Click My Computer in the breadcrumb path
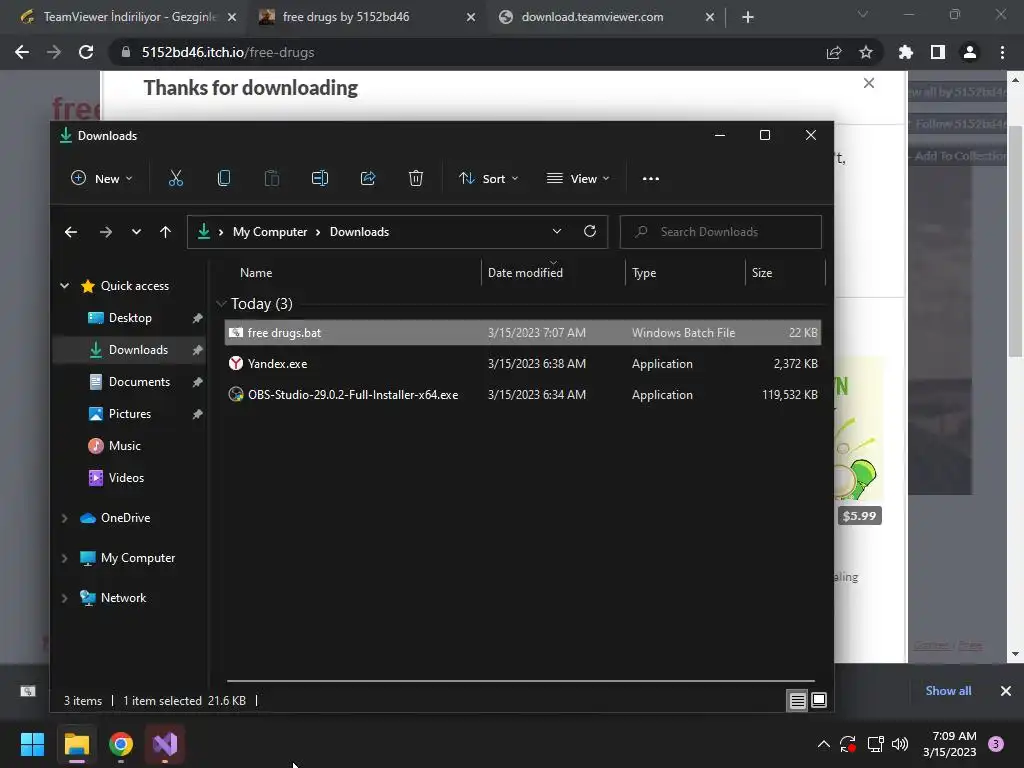Screen dimensions: 1024x768 pyautogui.click(x=270, y=232)
